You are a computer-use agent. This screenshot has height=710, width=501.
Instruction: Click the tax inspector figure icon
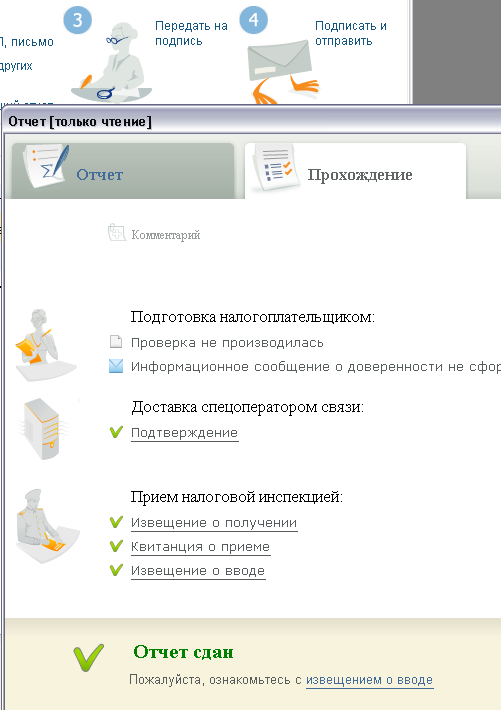click(47, 525)
